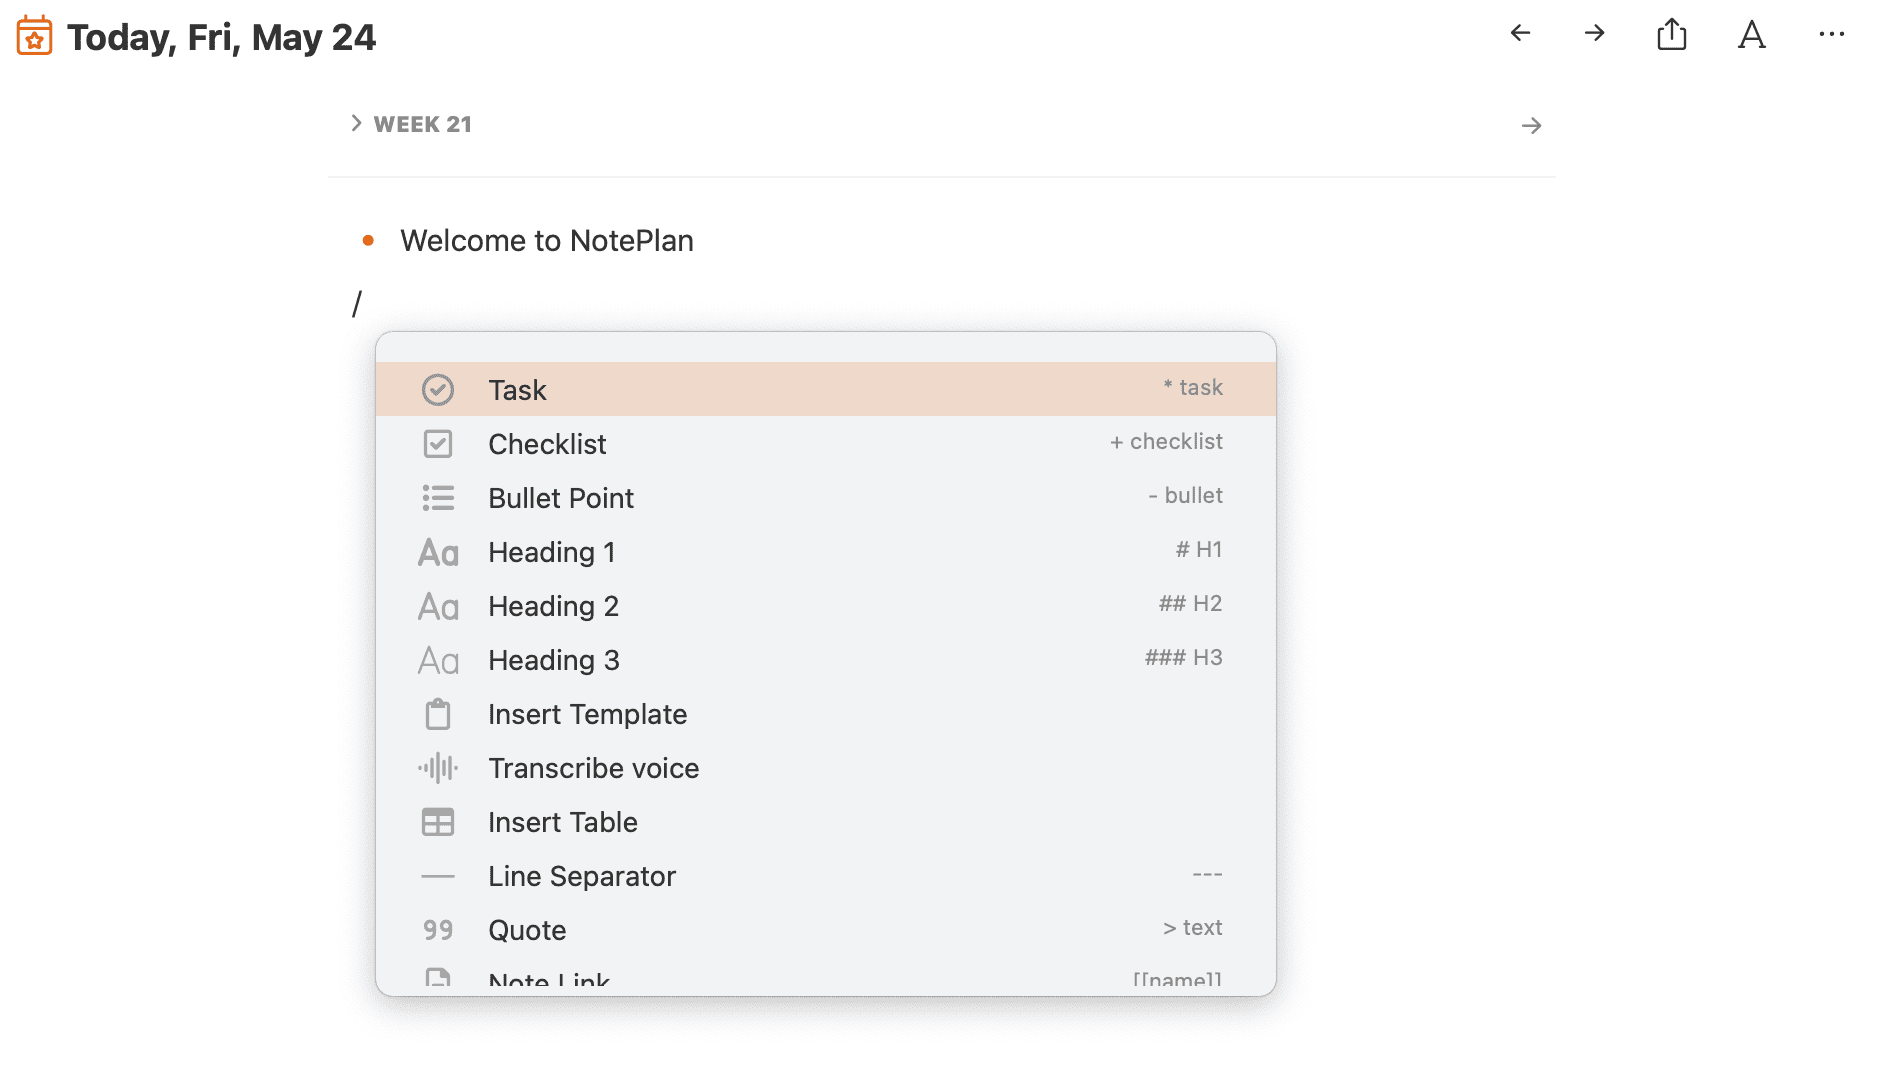Viewport: 1888px width, 1068px height.
Task: Click the Transcribe voice waveform icon
Action: 438,767
